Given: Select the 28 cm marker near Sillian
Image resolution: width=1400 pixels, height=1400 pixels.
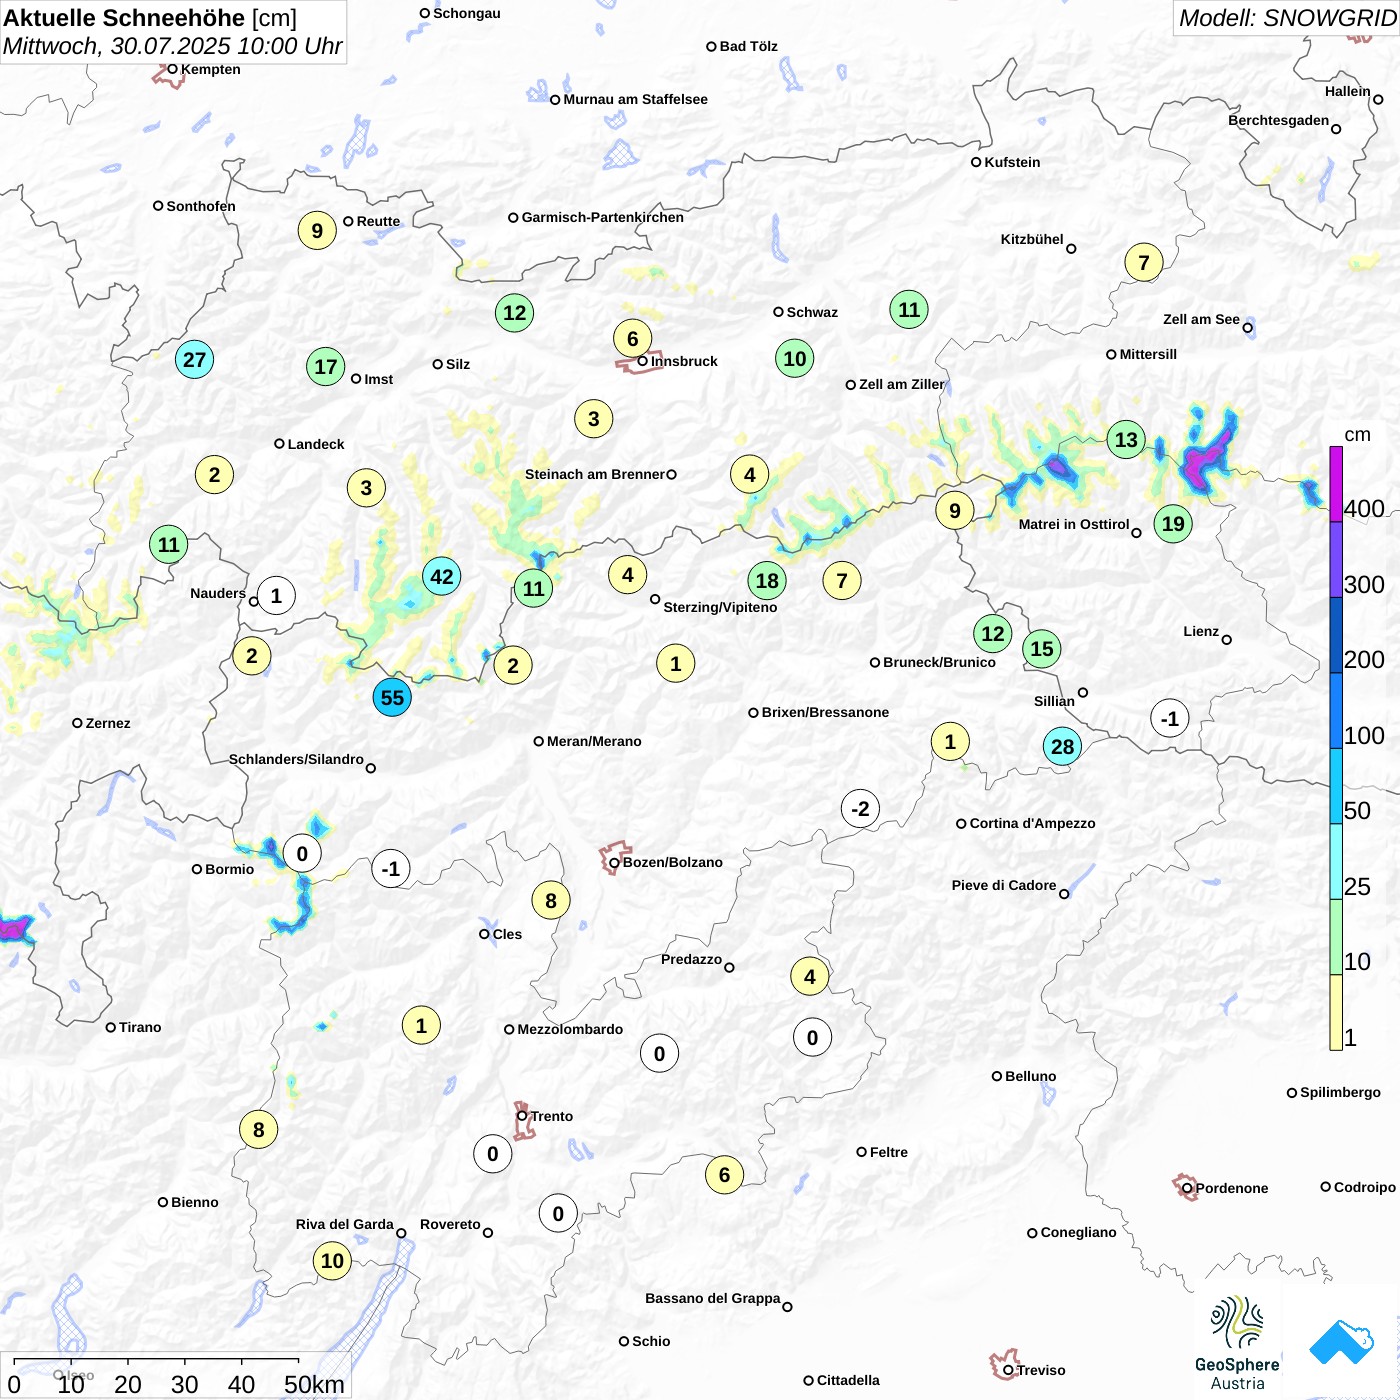Looking at the screenshot, I should [x=1062, y=746].
